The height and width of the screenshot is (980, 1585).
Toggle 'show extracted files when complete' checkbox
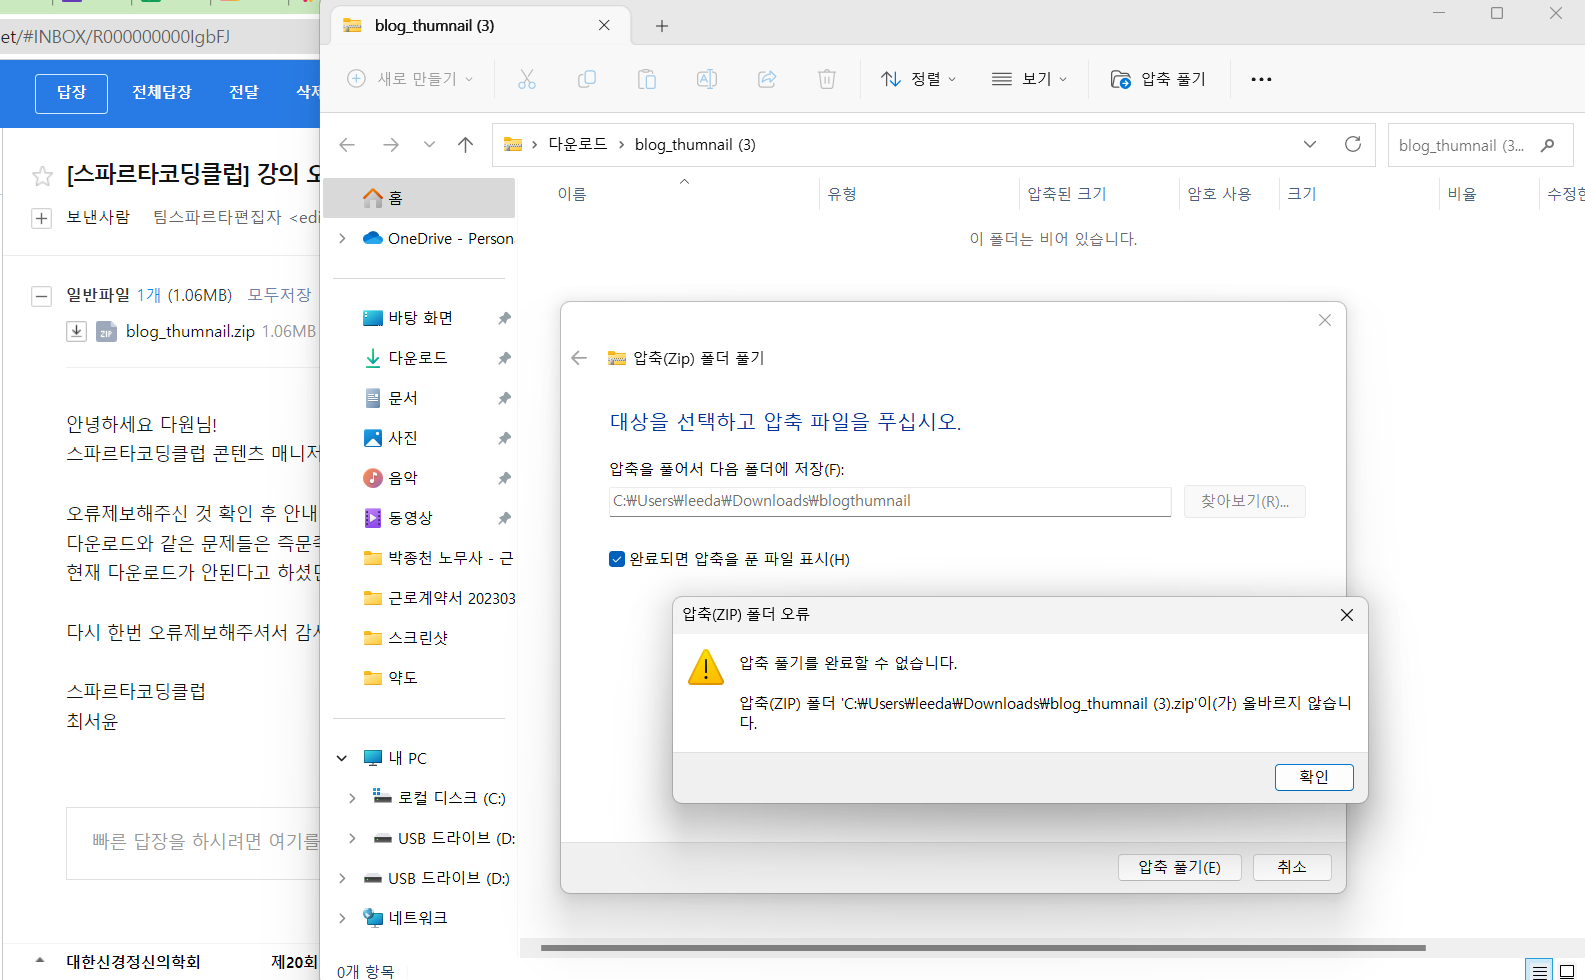tap(617, 559)
